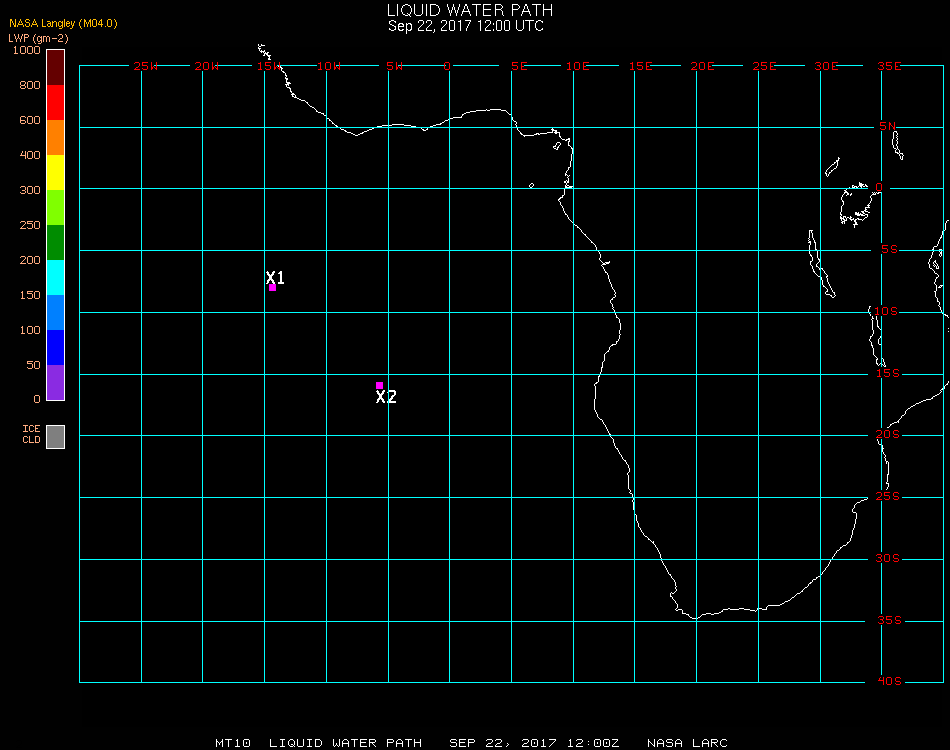The height and width of the screenshot is (750, 950).
Task: Click the MT10 footer label
Action: 233,743
